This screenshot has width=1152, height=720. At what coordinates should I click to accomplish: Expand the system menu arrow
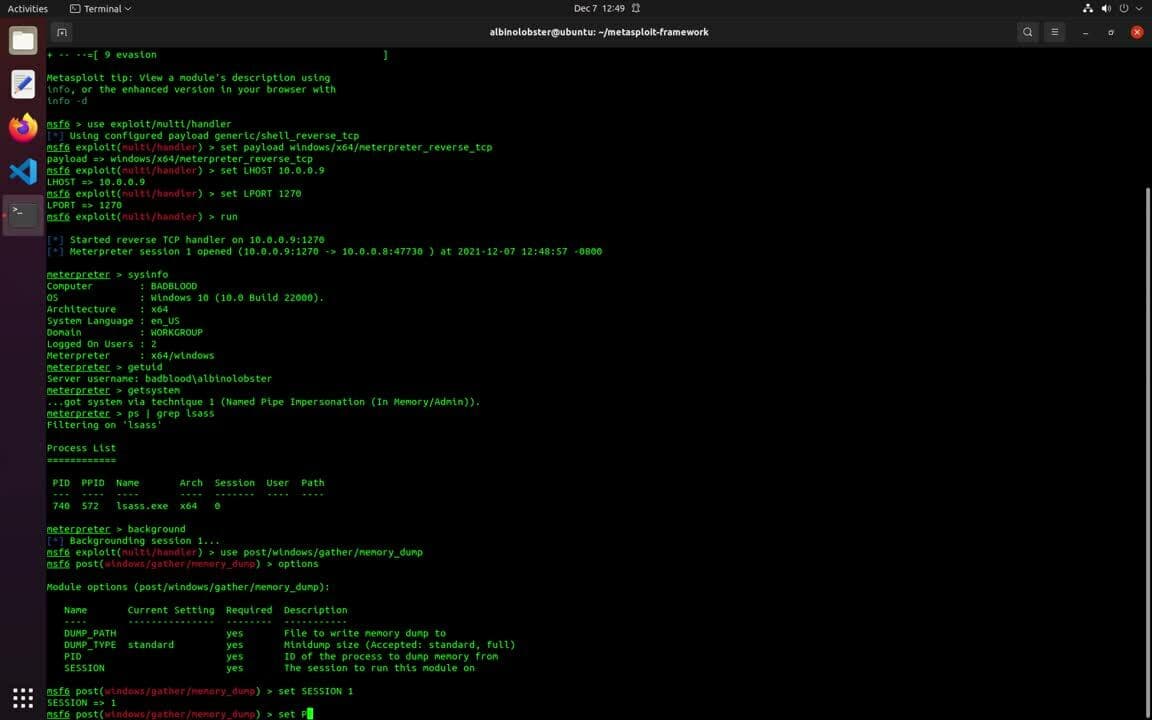click(x=1140, y=9)
